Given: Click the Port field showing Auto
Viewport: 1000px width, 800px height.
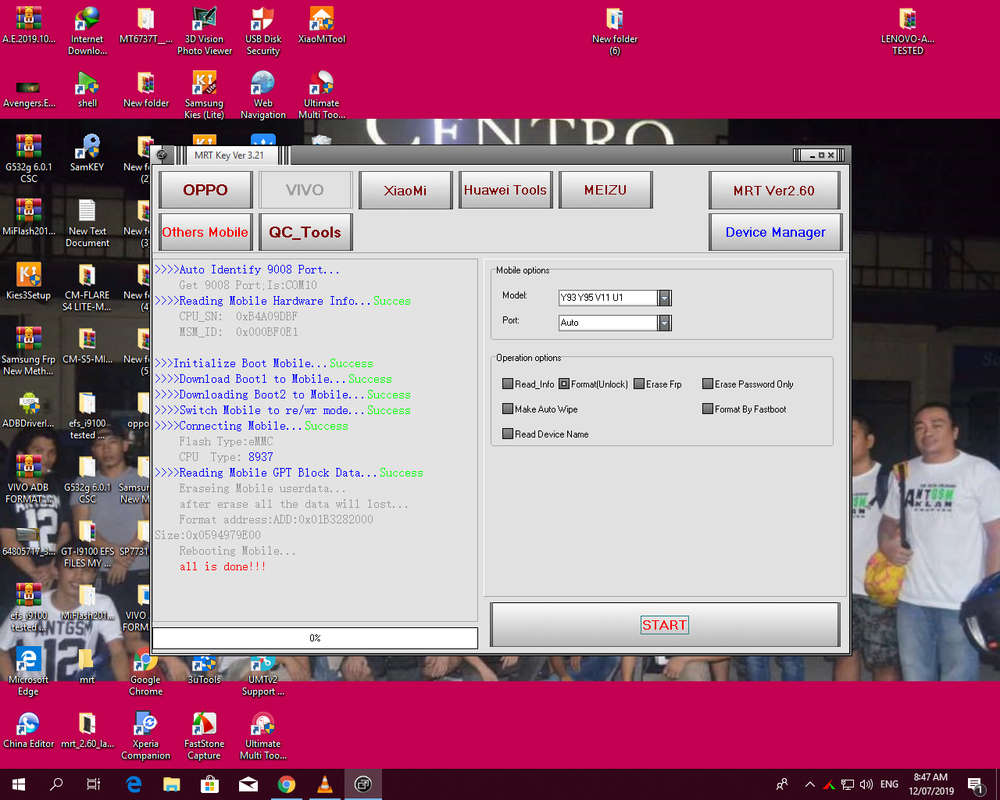Looking at the screenshot, I should pos(608,323).
